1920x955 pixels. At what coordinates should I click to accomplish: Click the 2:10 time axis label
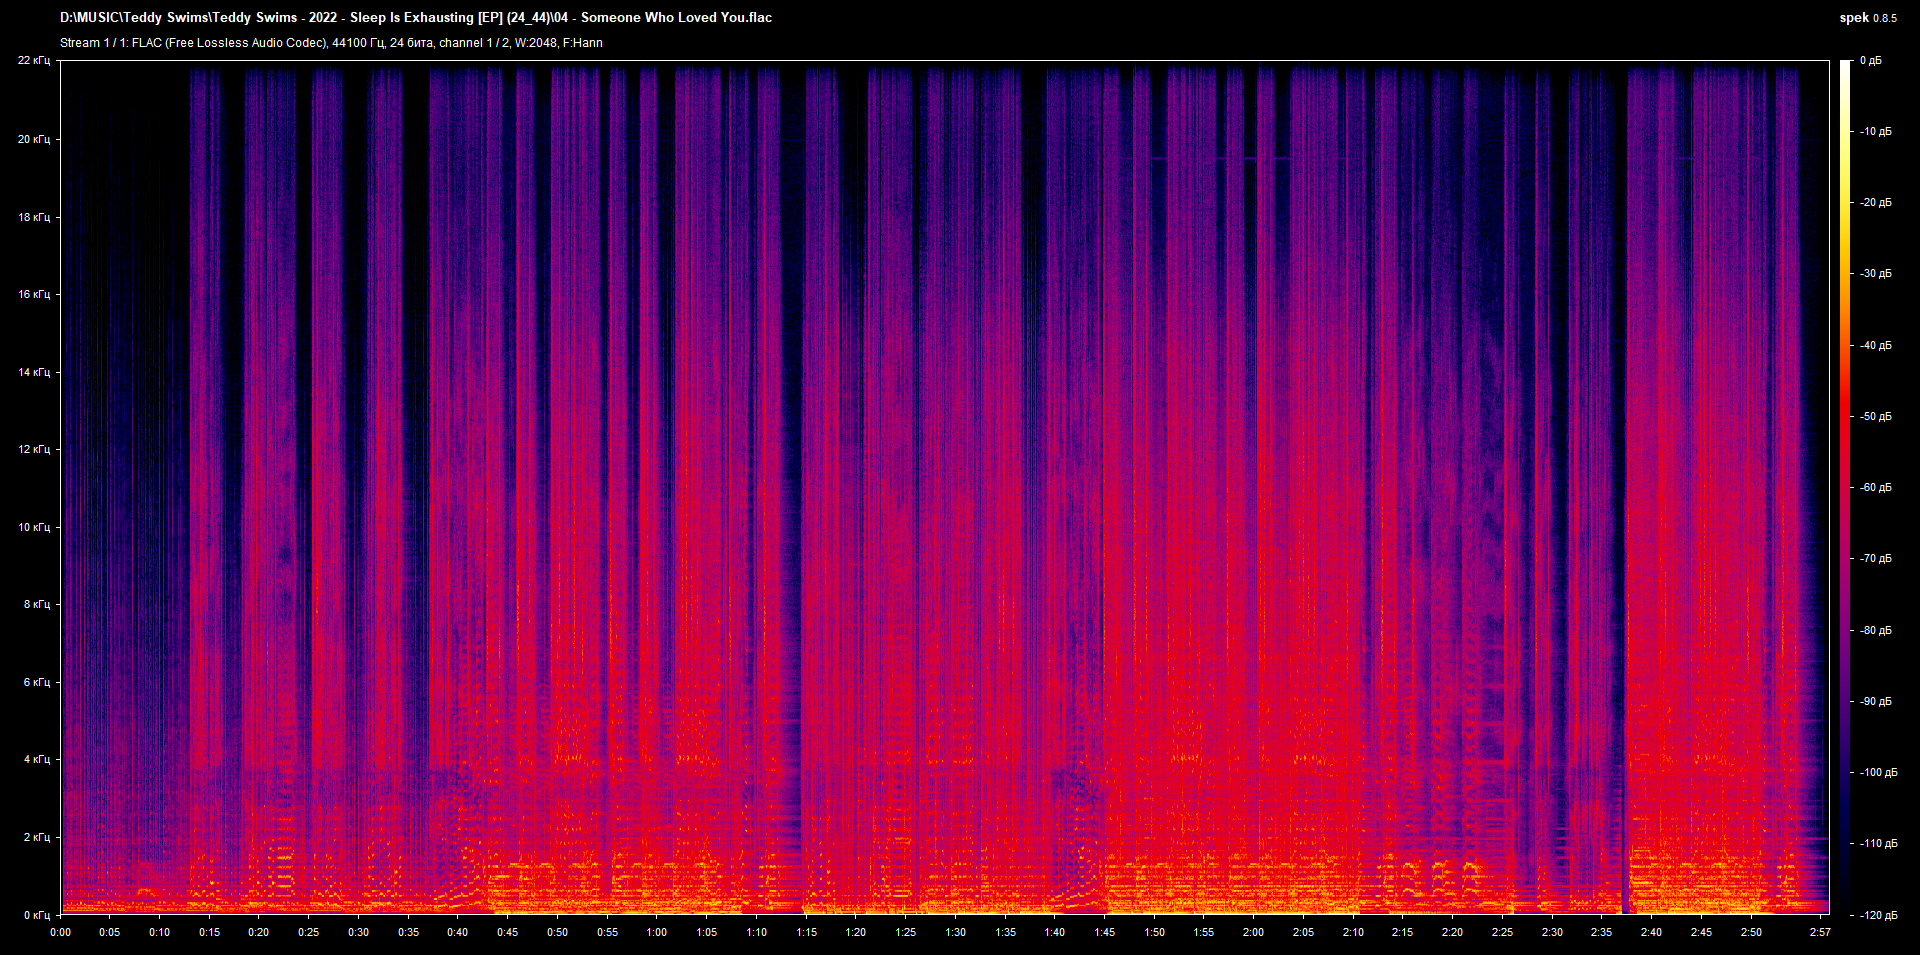coord(1353,932)
